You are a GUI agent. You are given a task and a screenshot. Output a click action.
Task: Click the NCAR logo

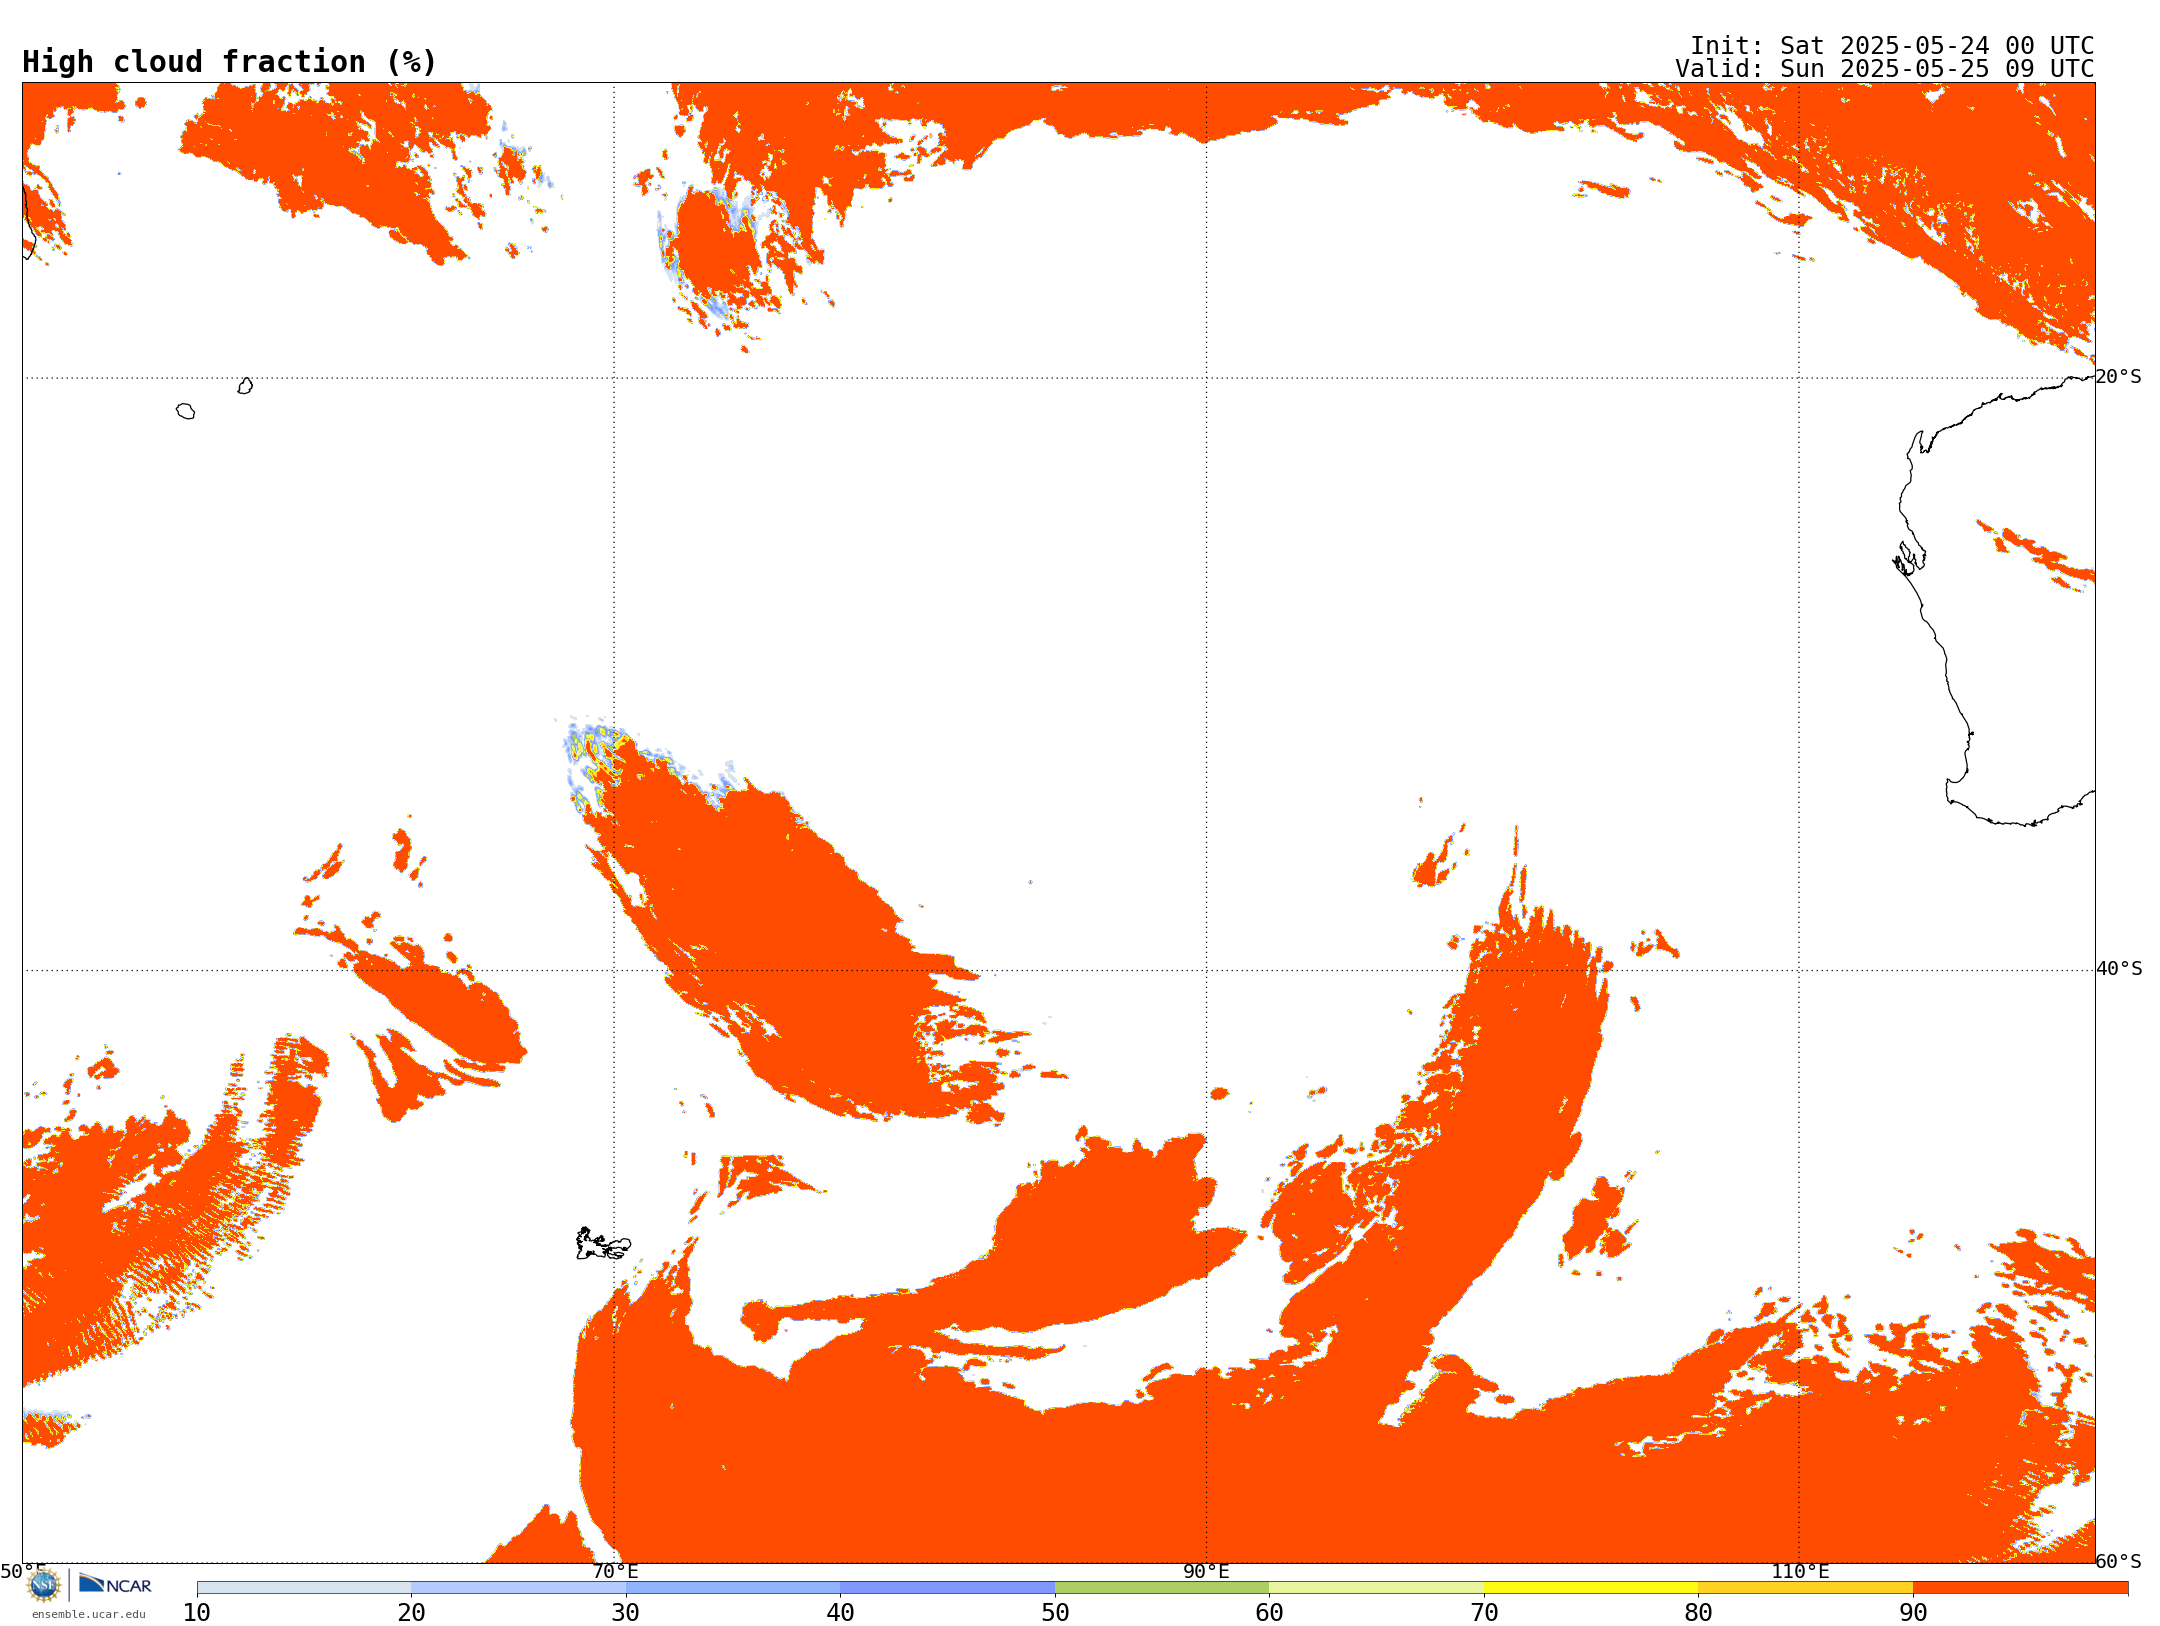coord(115,1584)
